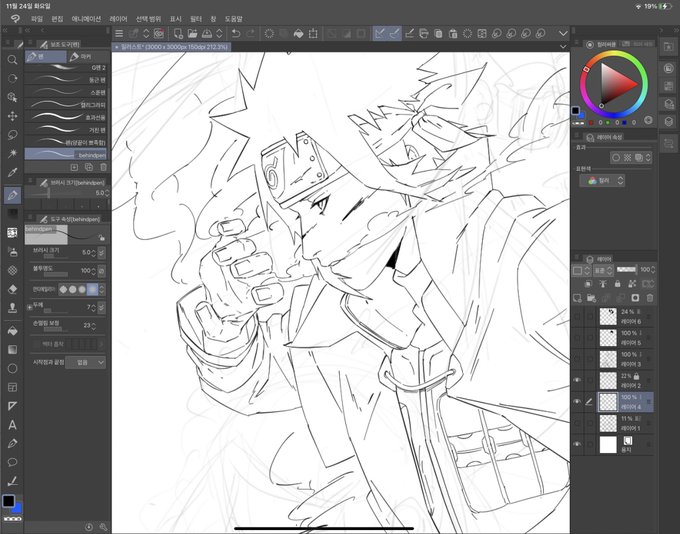Image resolution: width=680 pixels, height=534 pixels.
Task: Click black main color swatch in left toolbar
Action: (8, 501)
